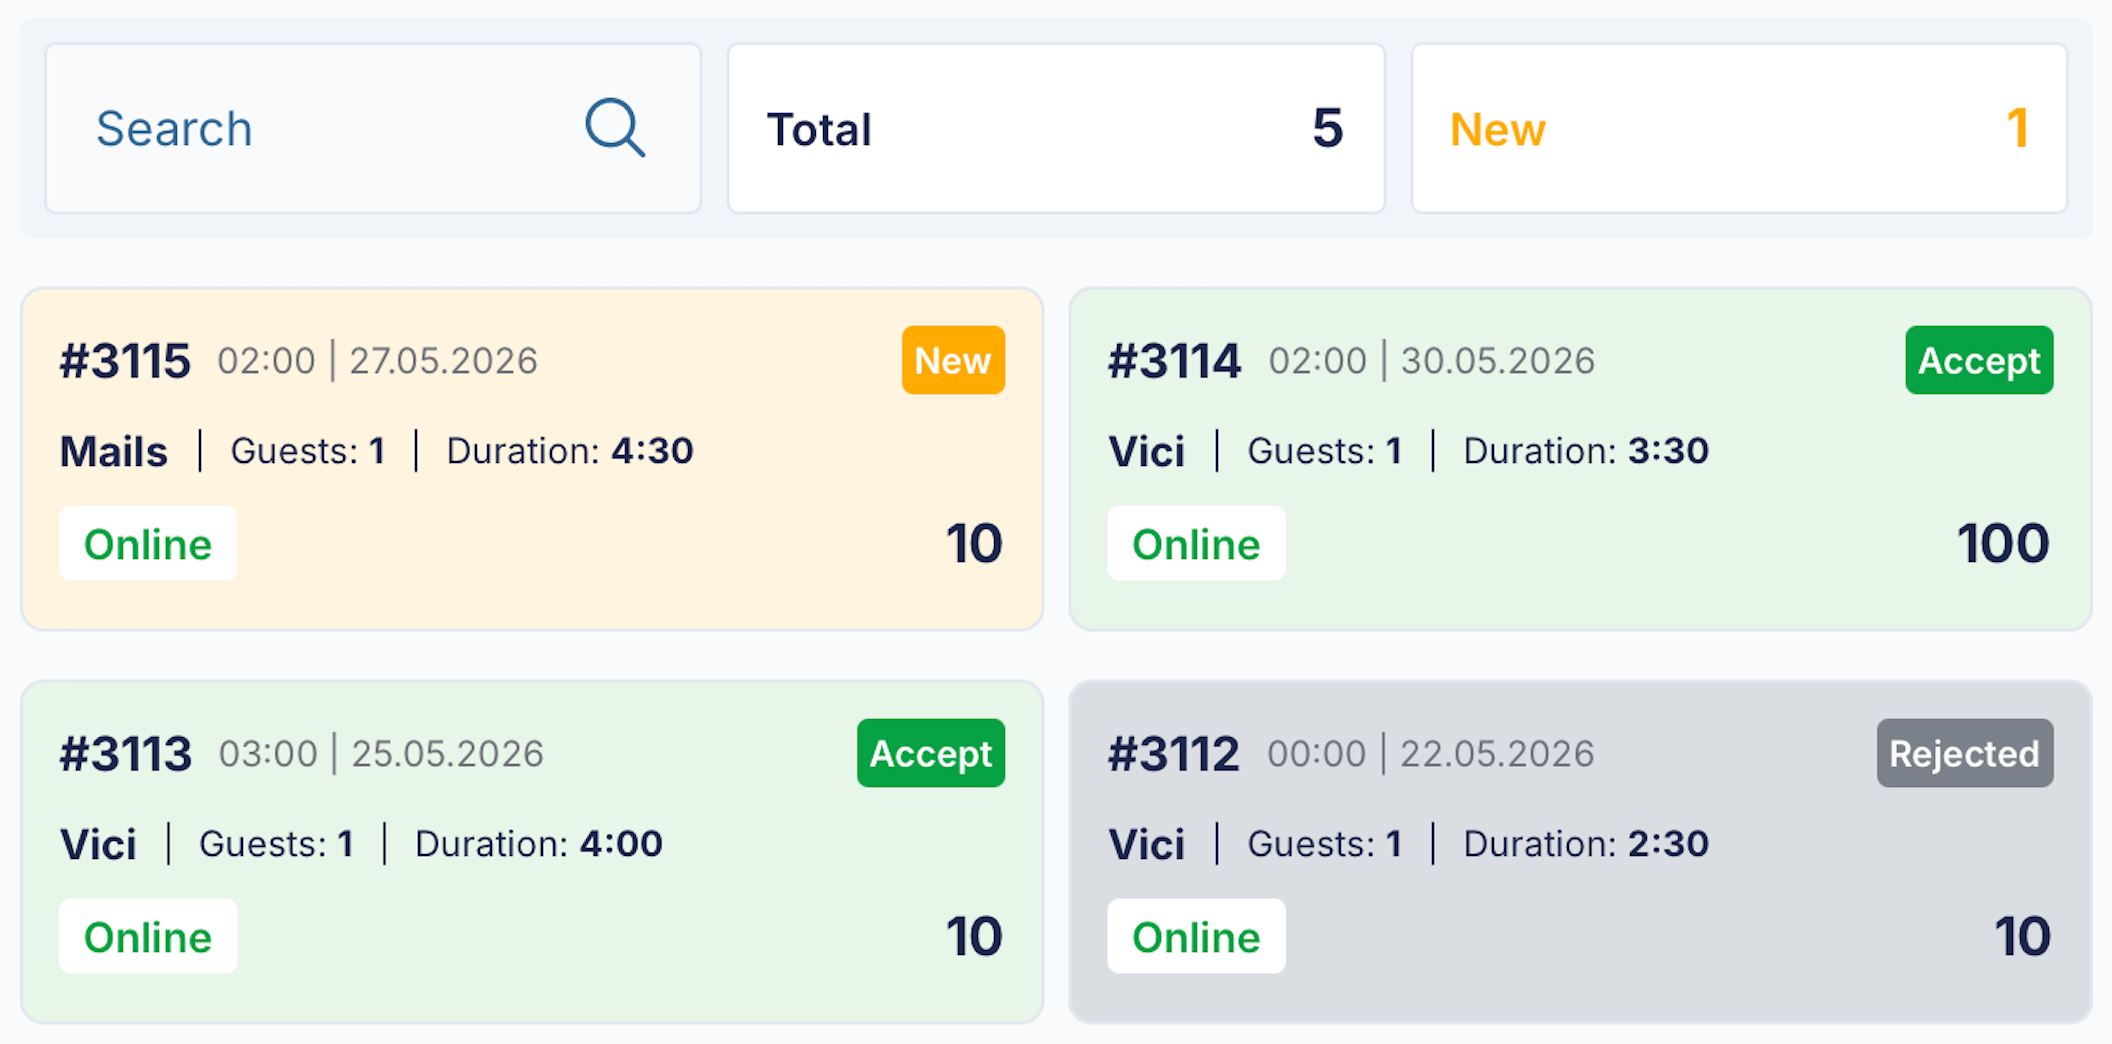Click Duration: 2:30 on booking #3112
This screenshot has width=2112, height=1044.
1586,844
